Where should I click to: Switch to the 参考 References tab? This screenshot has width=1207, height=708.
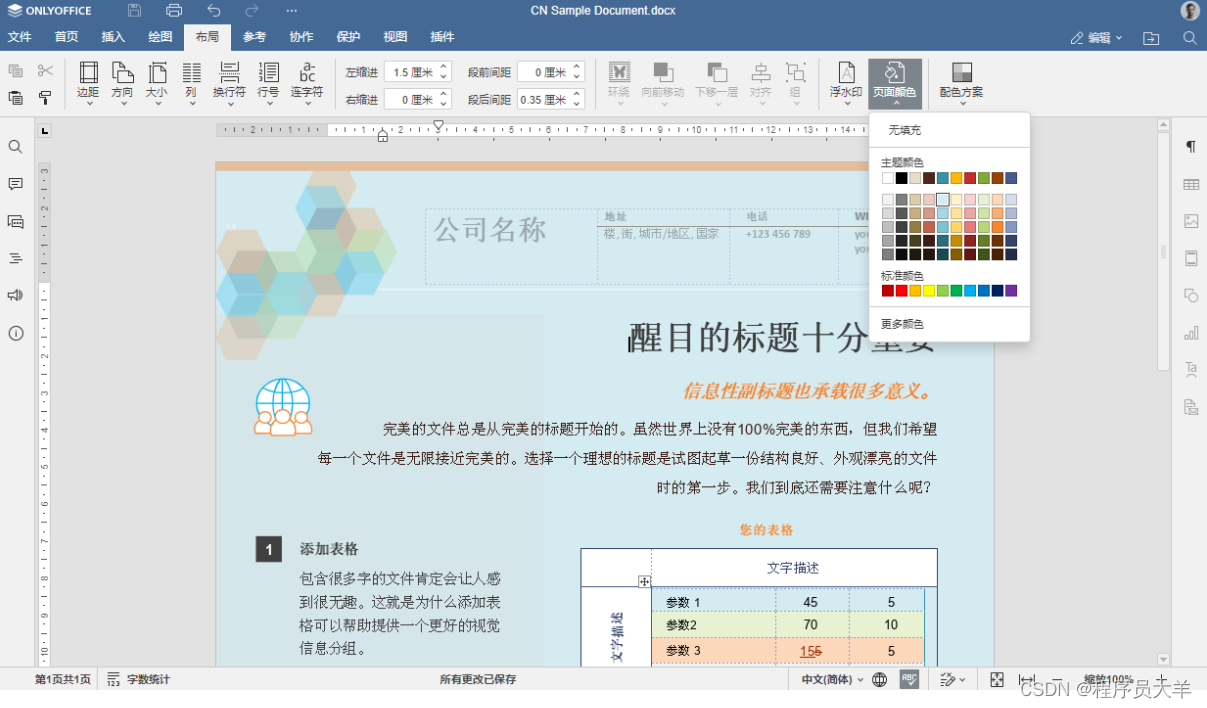pos(254,38)
